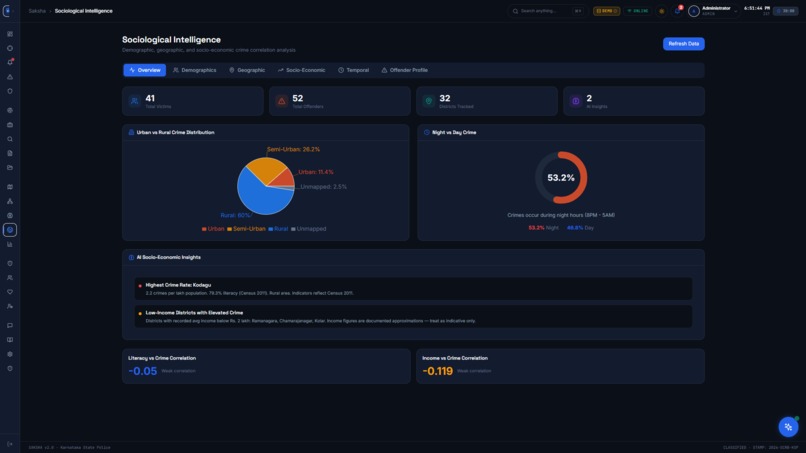This screenshot has height=453, width=806.
Task: Click the red Urban pie slice
Action: [284, 178]
